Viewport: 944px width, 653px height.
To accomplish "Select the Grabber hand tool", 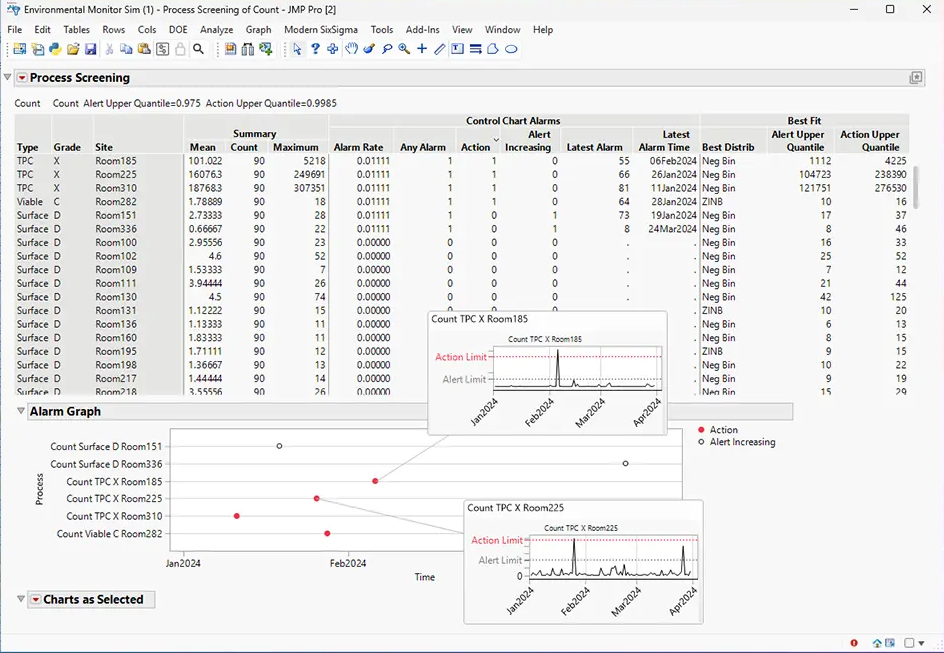I will (x=351, y=49).
